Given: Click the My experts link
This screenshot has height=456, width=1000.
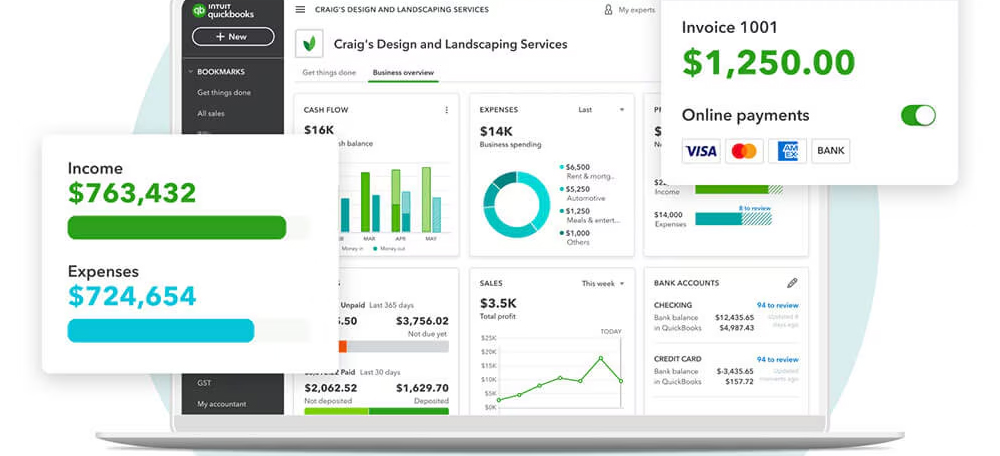Looking at the screenshot, I should (636, 10).
